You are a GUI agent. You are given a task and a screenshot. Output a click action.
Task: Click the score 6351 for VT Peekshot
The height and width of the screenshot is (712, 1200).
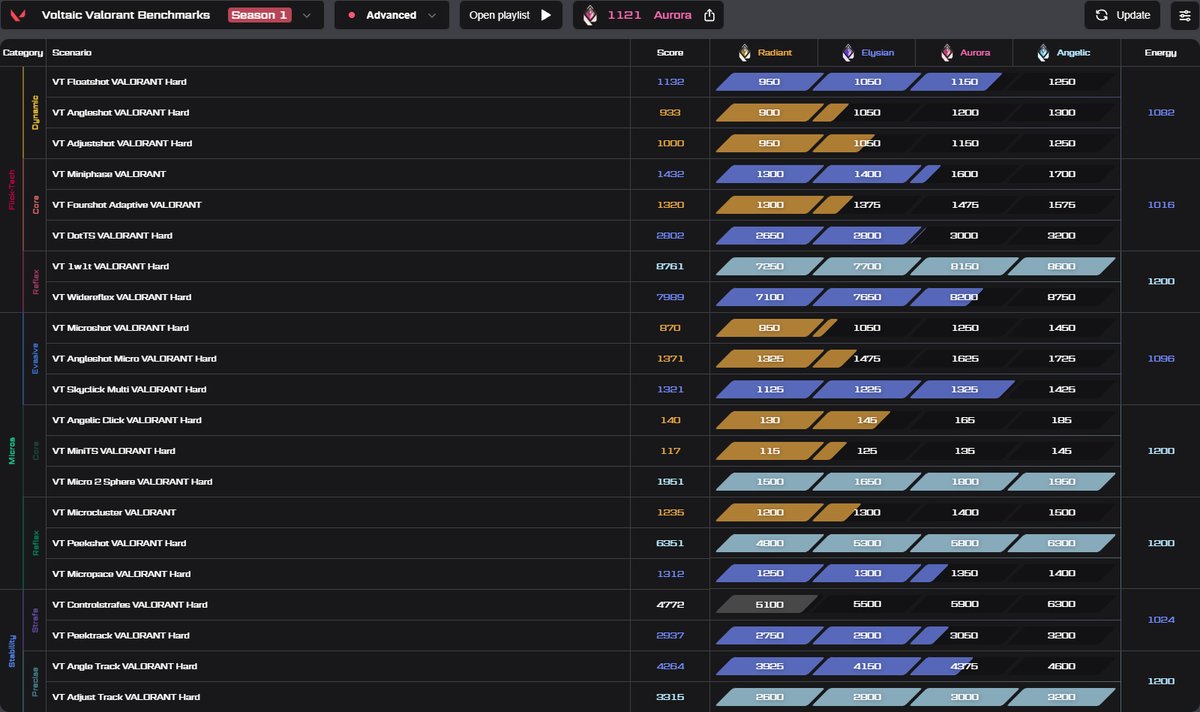click(670, 544)
